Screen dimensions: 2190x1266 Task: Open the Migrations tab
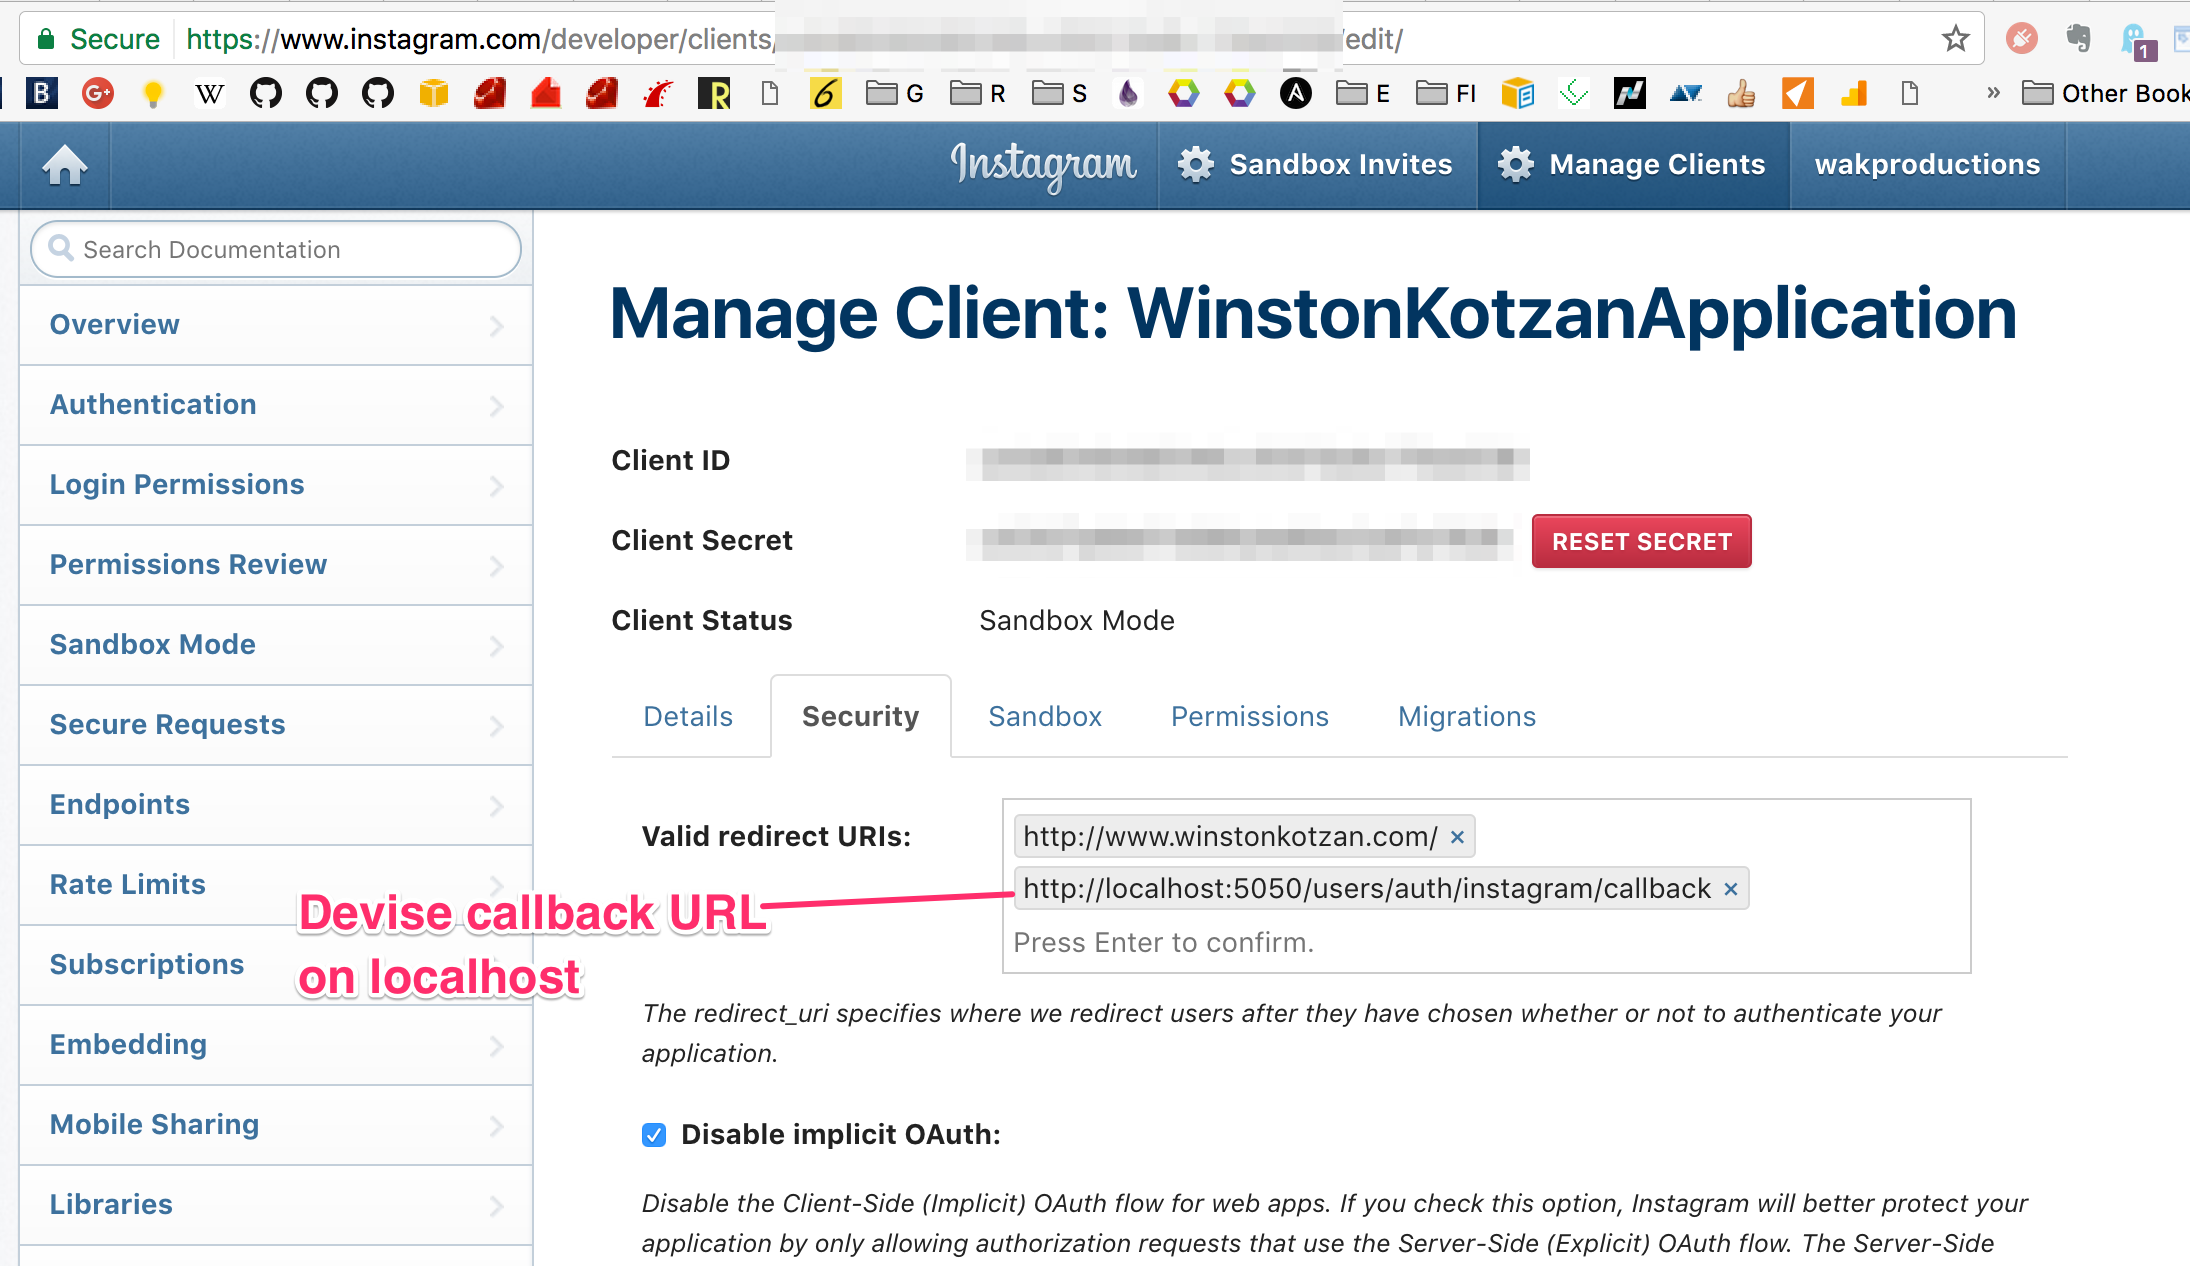[1467, 717]
